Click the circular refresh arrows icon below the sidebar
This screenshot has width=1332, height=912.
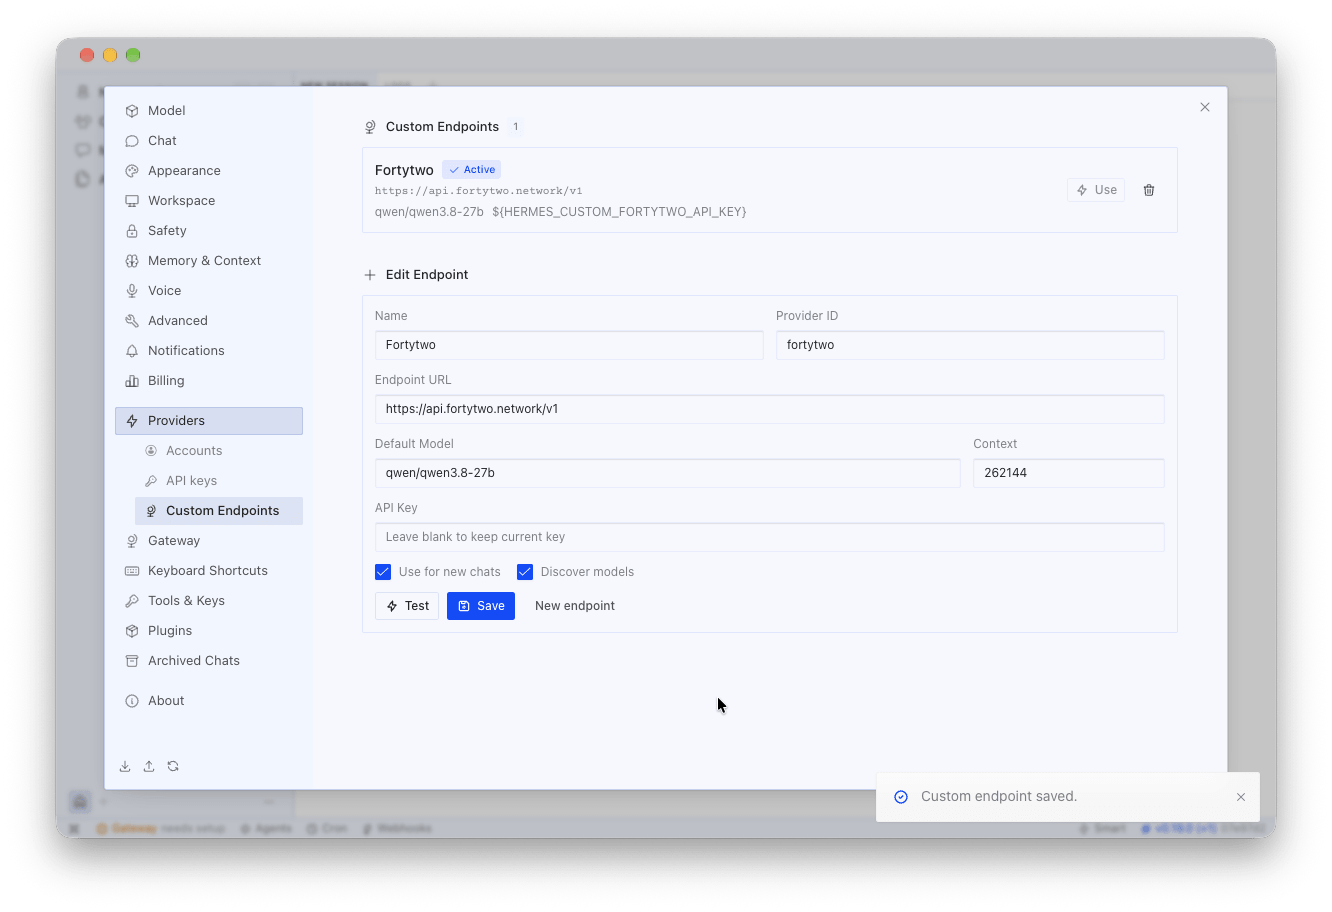pos(173,766)
